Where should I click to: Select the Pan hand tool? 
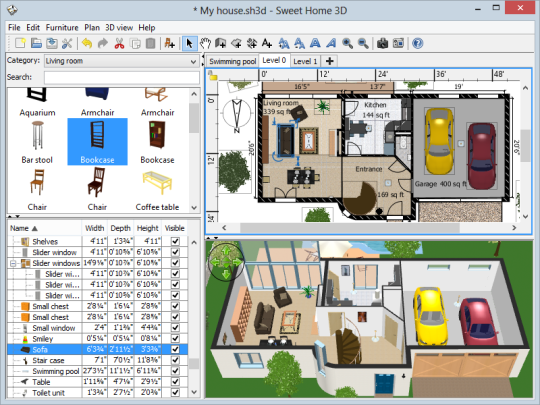pos(205,43)
